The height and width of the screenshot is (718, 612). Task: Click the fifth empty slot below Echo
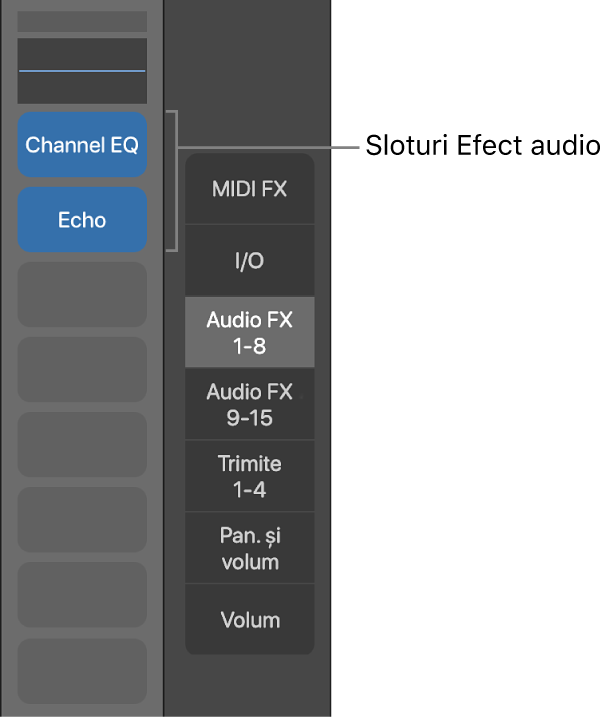coord(82,595)
